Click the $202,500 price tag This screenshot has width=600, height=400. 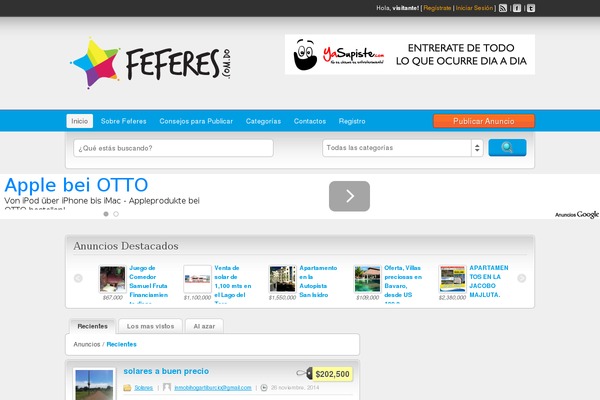[x=332, y=374]
